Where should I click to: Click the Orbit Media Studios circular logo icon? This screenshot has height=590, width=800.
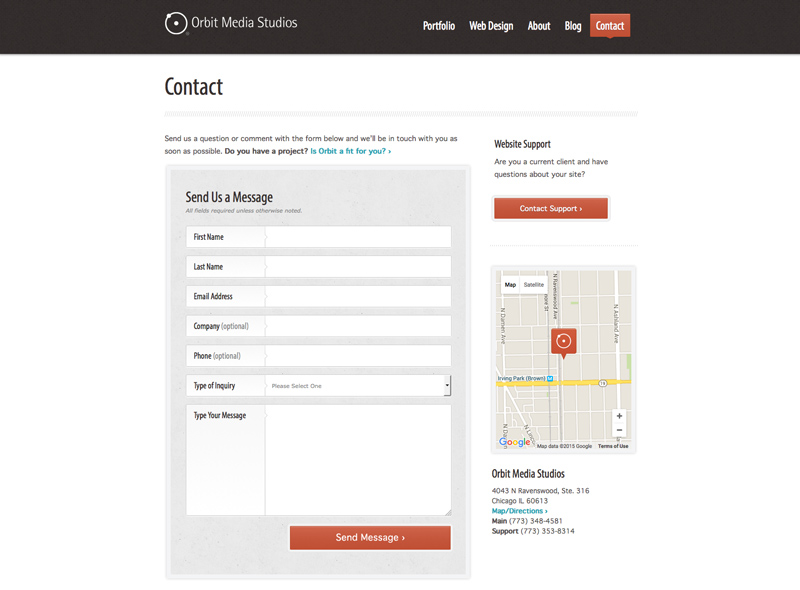pyautogui.click(x=176, y=23)
